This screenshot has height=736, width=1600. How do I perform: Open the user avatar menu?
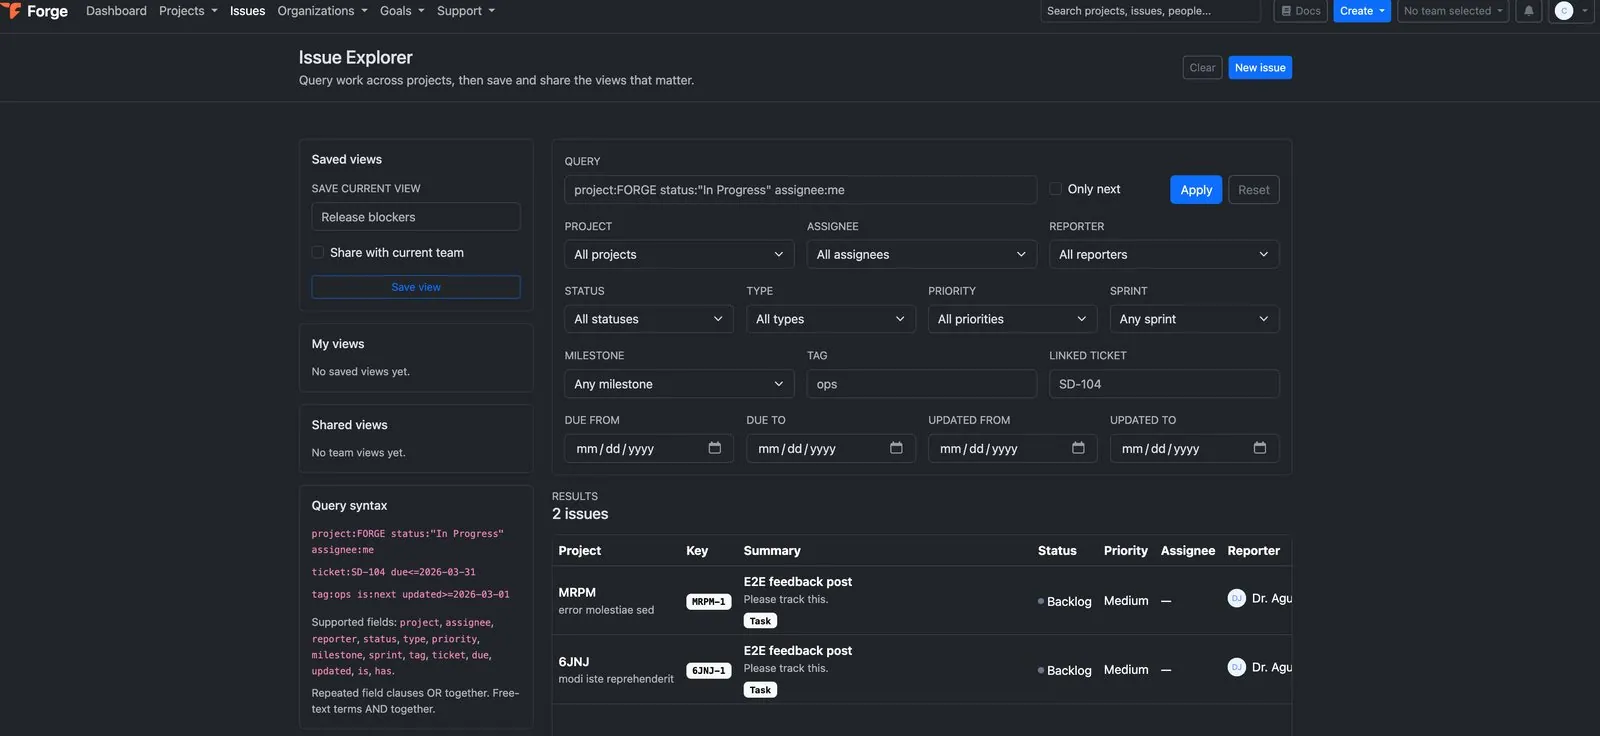1571,11
